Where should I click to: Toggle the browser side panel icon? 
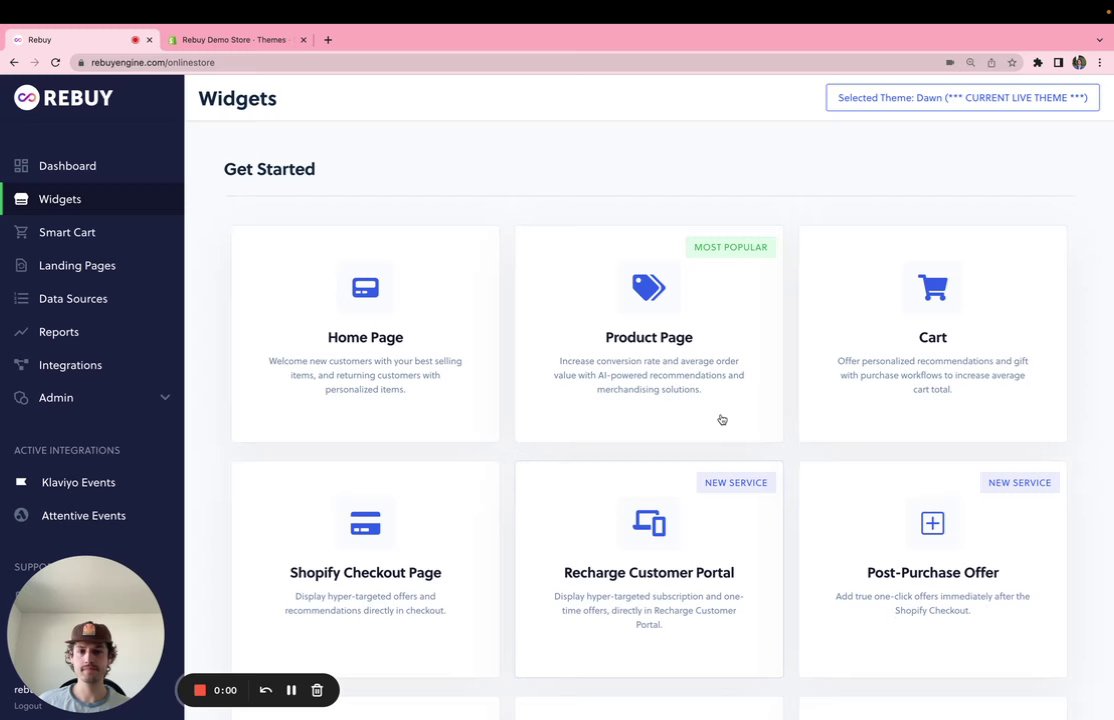pos(1059,63)
